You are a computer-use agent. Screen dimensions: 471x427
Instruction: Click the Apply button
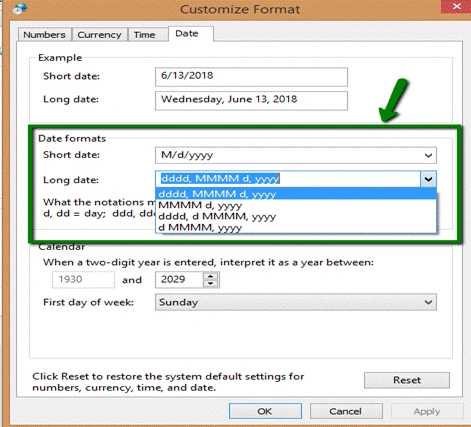click(427, 411)
